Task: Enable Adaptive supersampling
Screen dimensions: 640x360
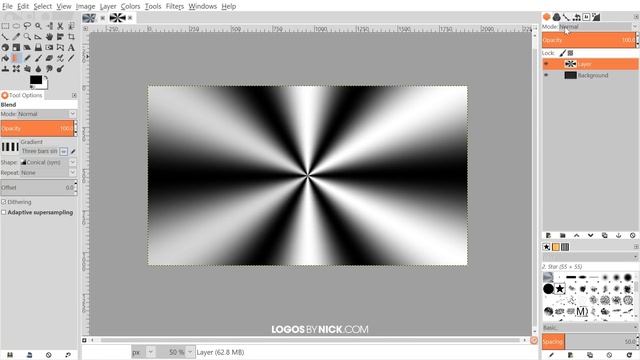Action: pos(4,212)
